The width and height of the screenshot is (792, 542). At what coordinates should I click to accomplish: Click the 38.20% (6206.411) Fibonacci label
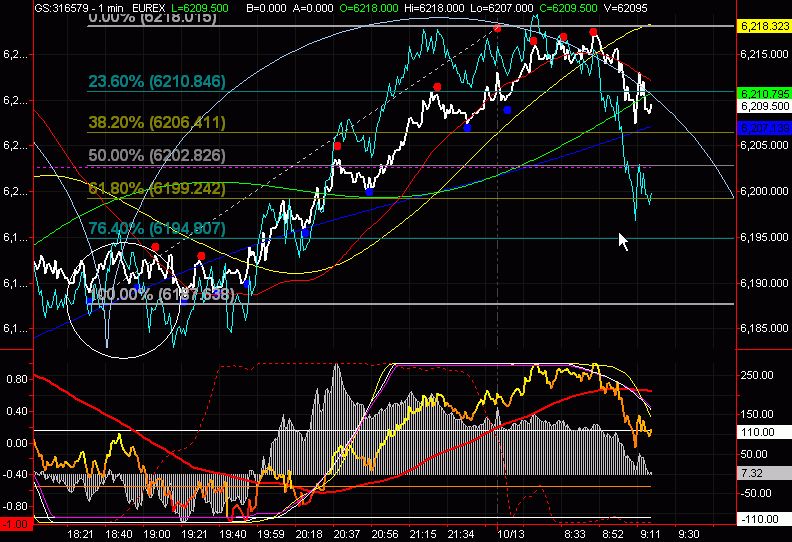[x=157, y=122]
